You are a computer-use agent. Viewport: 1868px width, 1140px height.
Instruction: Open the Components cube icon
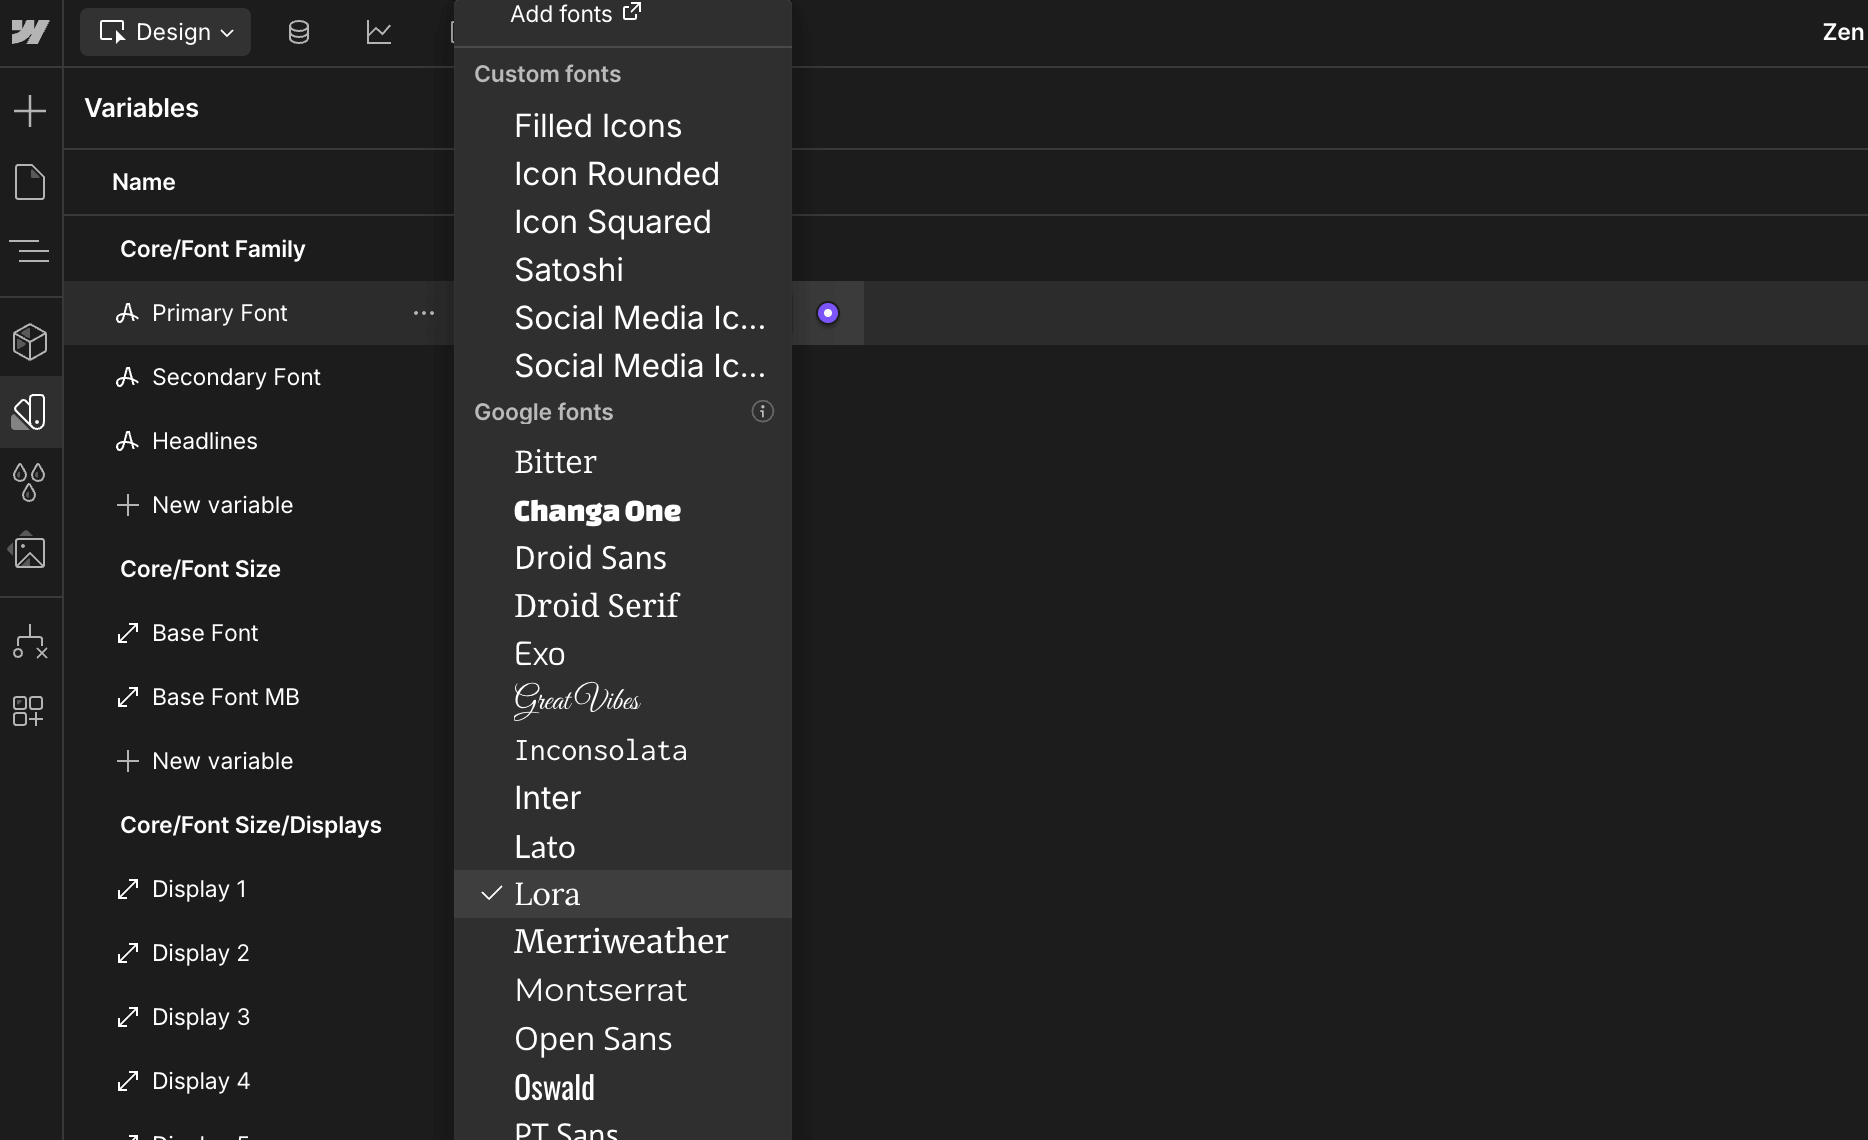[30, 342]
